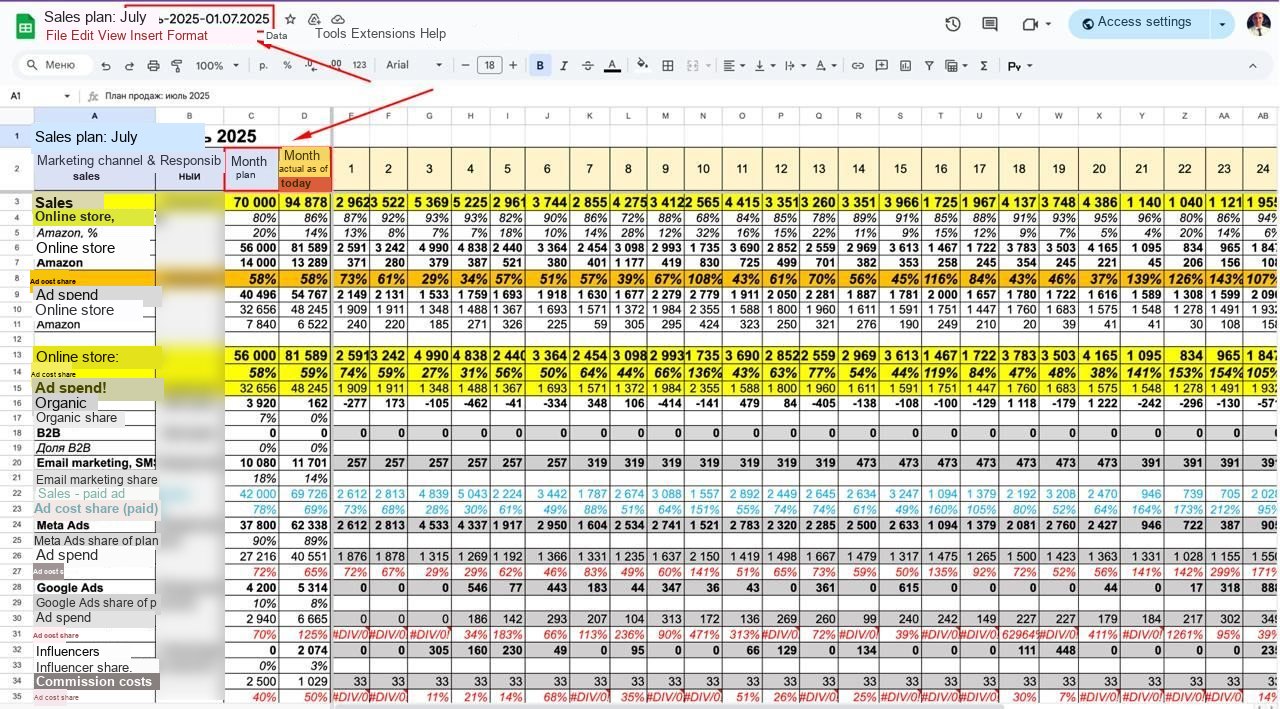Open the fill color picker
Image resolution: width=1280 pixels, height=709 pixels.
pos(642,66)
